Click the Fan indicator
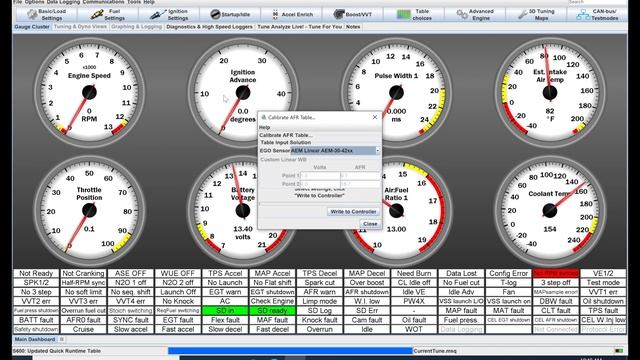Screen dimensions: 640x360 click(509, 292)
